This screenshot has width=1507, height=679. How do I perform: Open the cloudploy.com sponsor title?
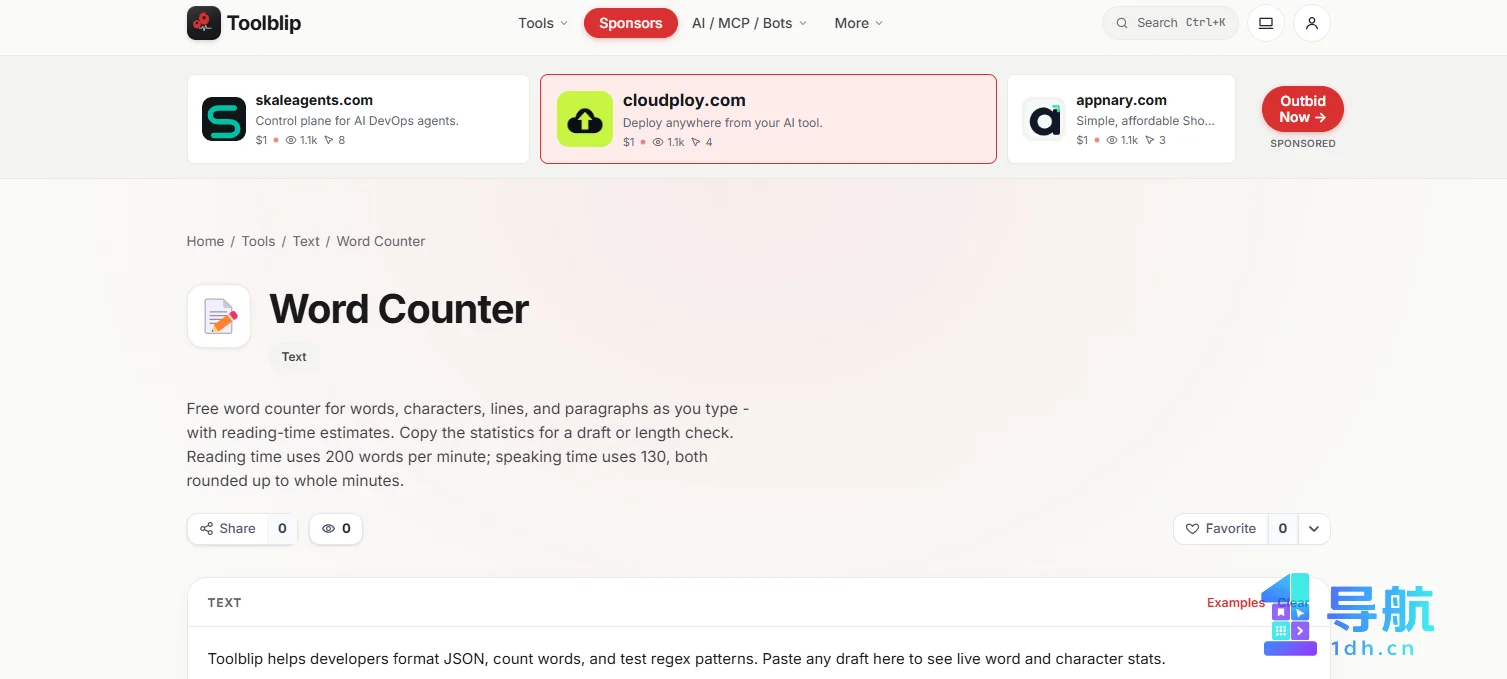coord(684,100)
